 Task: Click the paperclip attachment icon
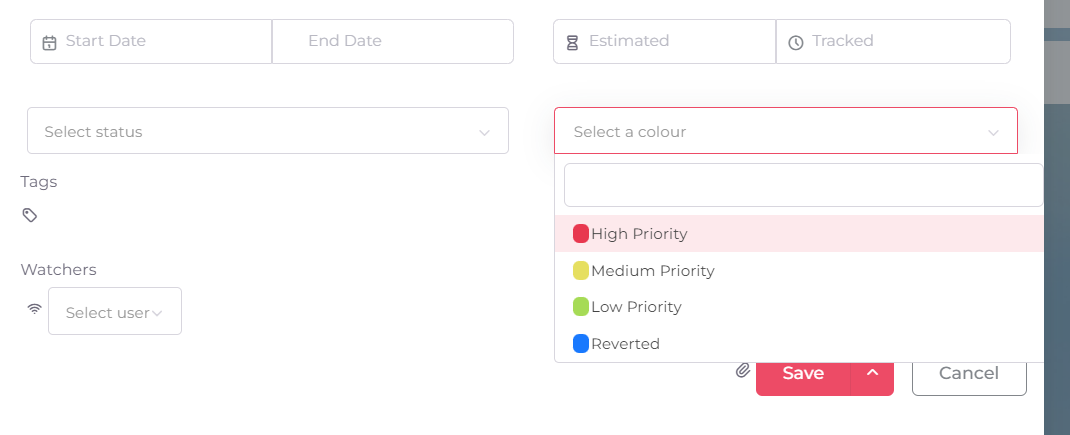click(x=742, y=371)
